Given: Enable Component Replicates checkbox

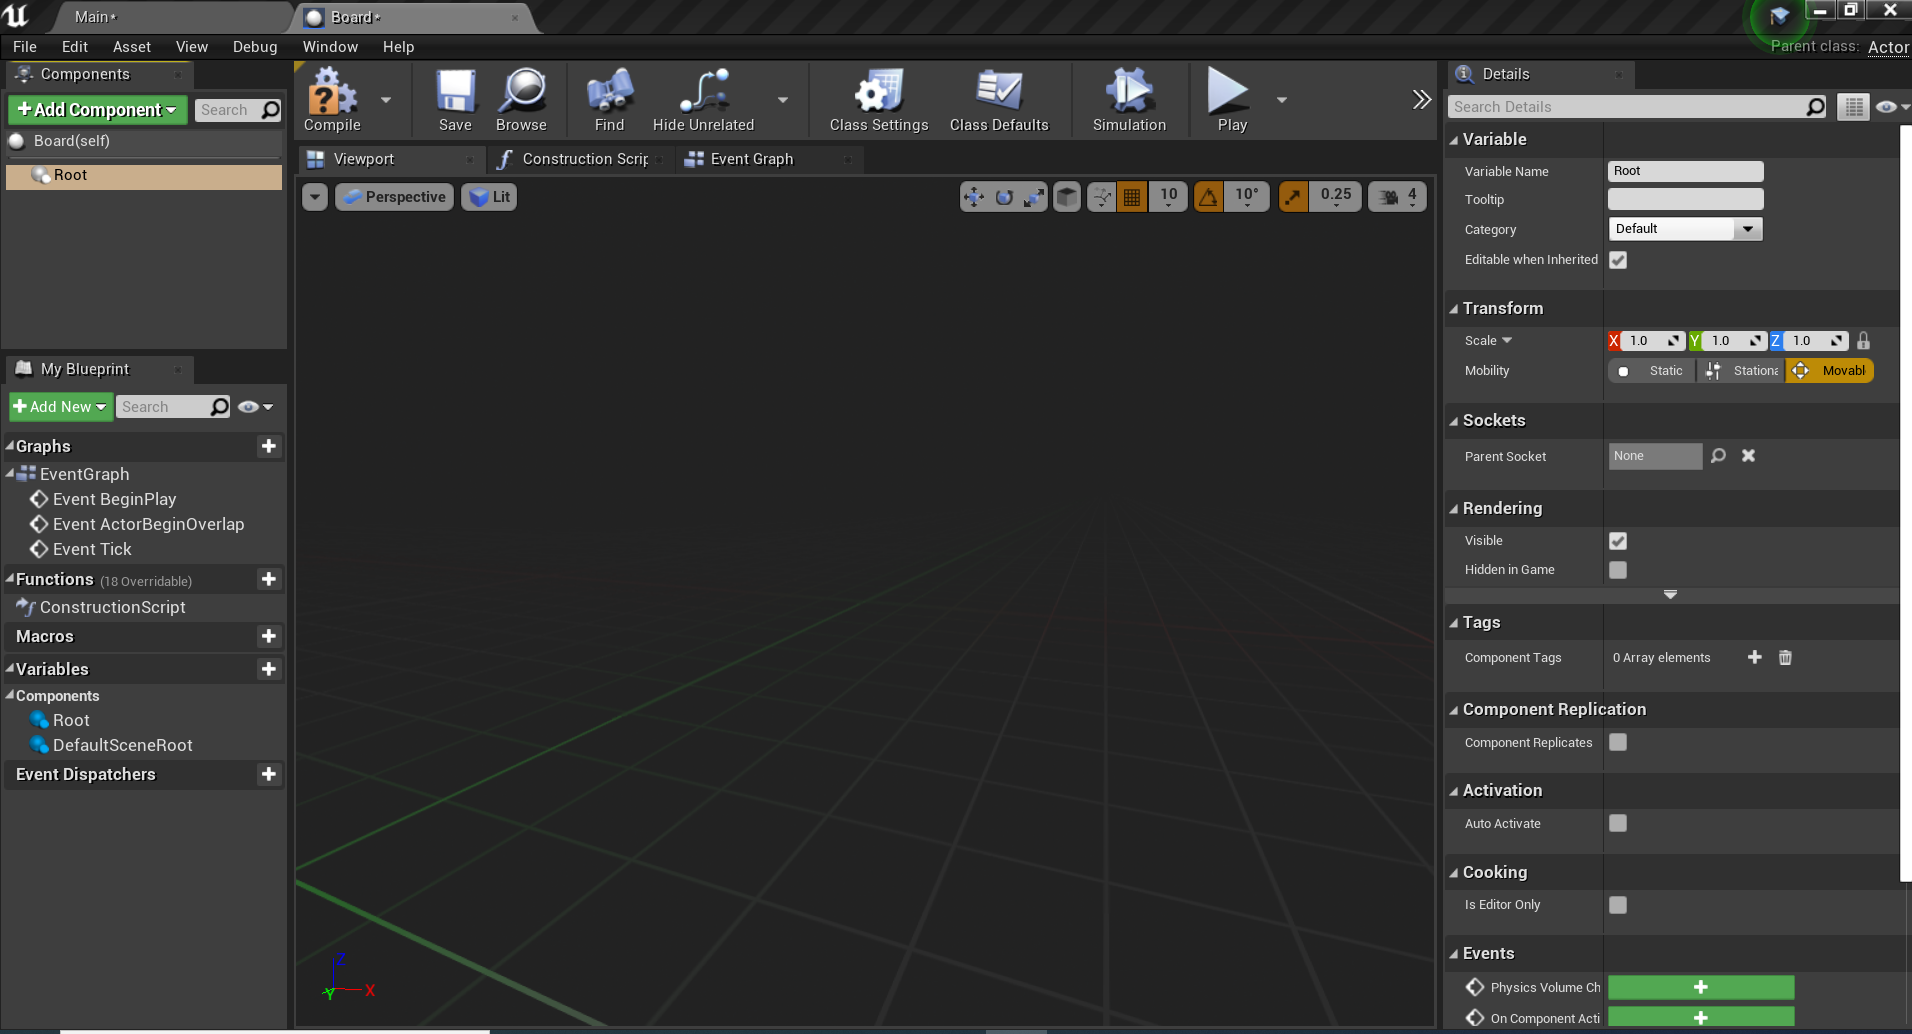Looking at the screenshot, I should [x=1618, y=742].
